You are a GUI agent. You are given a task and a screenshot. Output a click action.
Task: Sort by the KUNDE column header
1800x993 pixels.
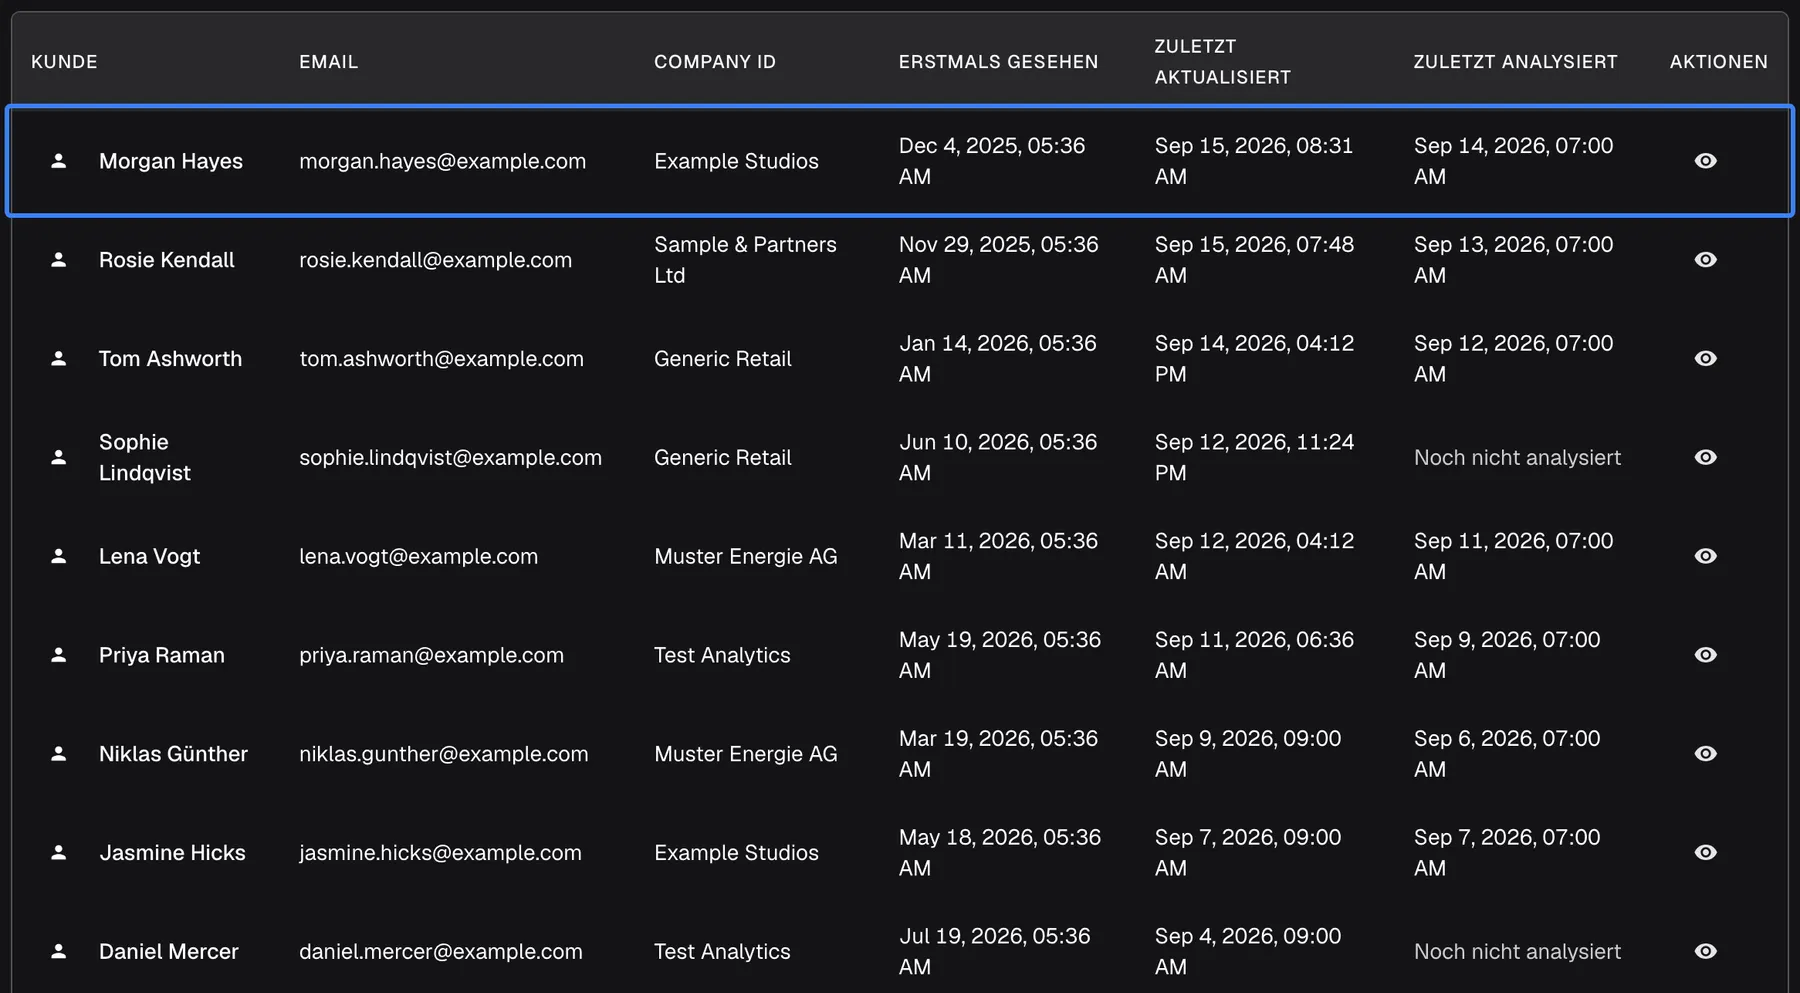click(64, 62)
